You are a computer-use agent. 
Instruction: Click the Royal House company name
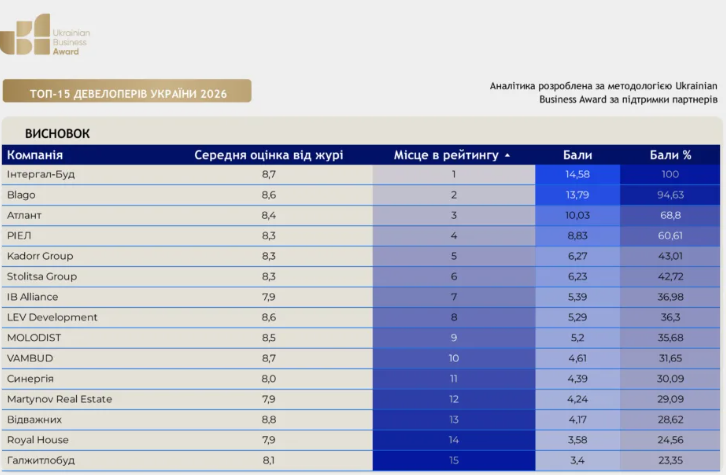[x=38, y=440]
